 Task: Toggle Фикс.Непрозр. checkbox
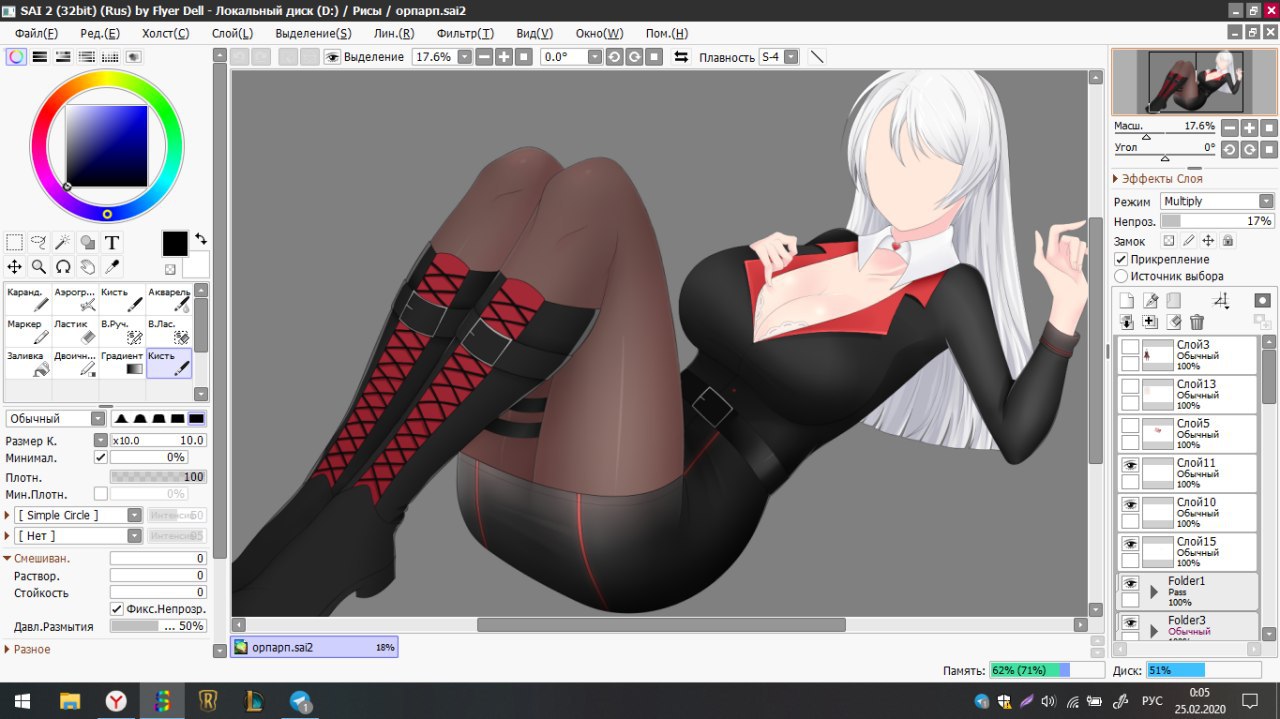[x=117, y=608]
